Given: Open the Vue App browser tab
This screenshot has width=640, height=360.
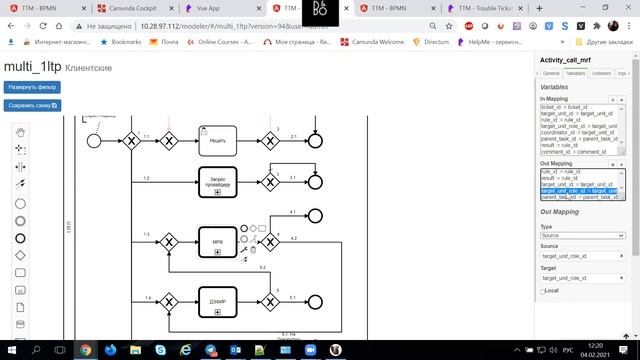Looking at the screenshot, I should (223, 8).
